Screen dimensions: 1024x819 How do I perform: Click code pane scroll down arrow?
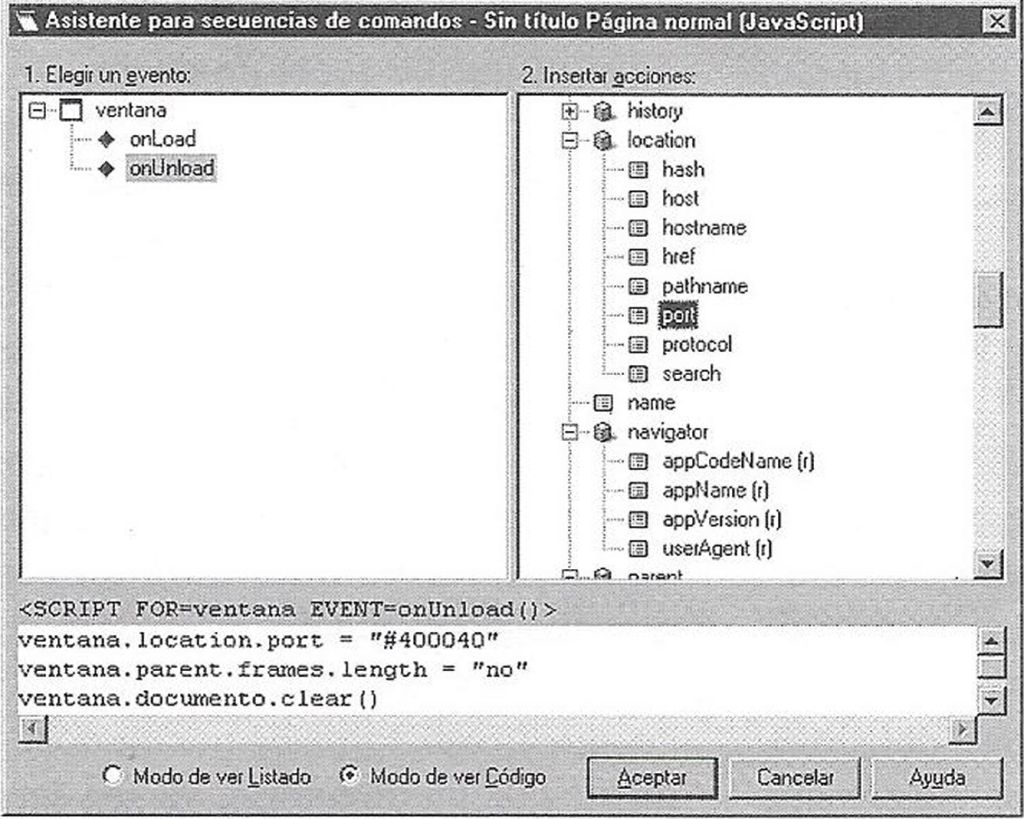(x=991, y=700)
